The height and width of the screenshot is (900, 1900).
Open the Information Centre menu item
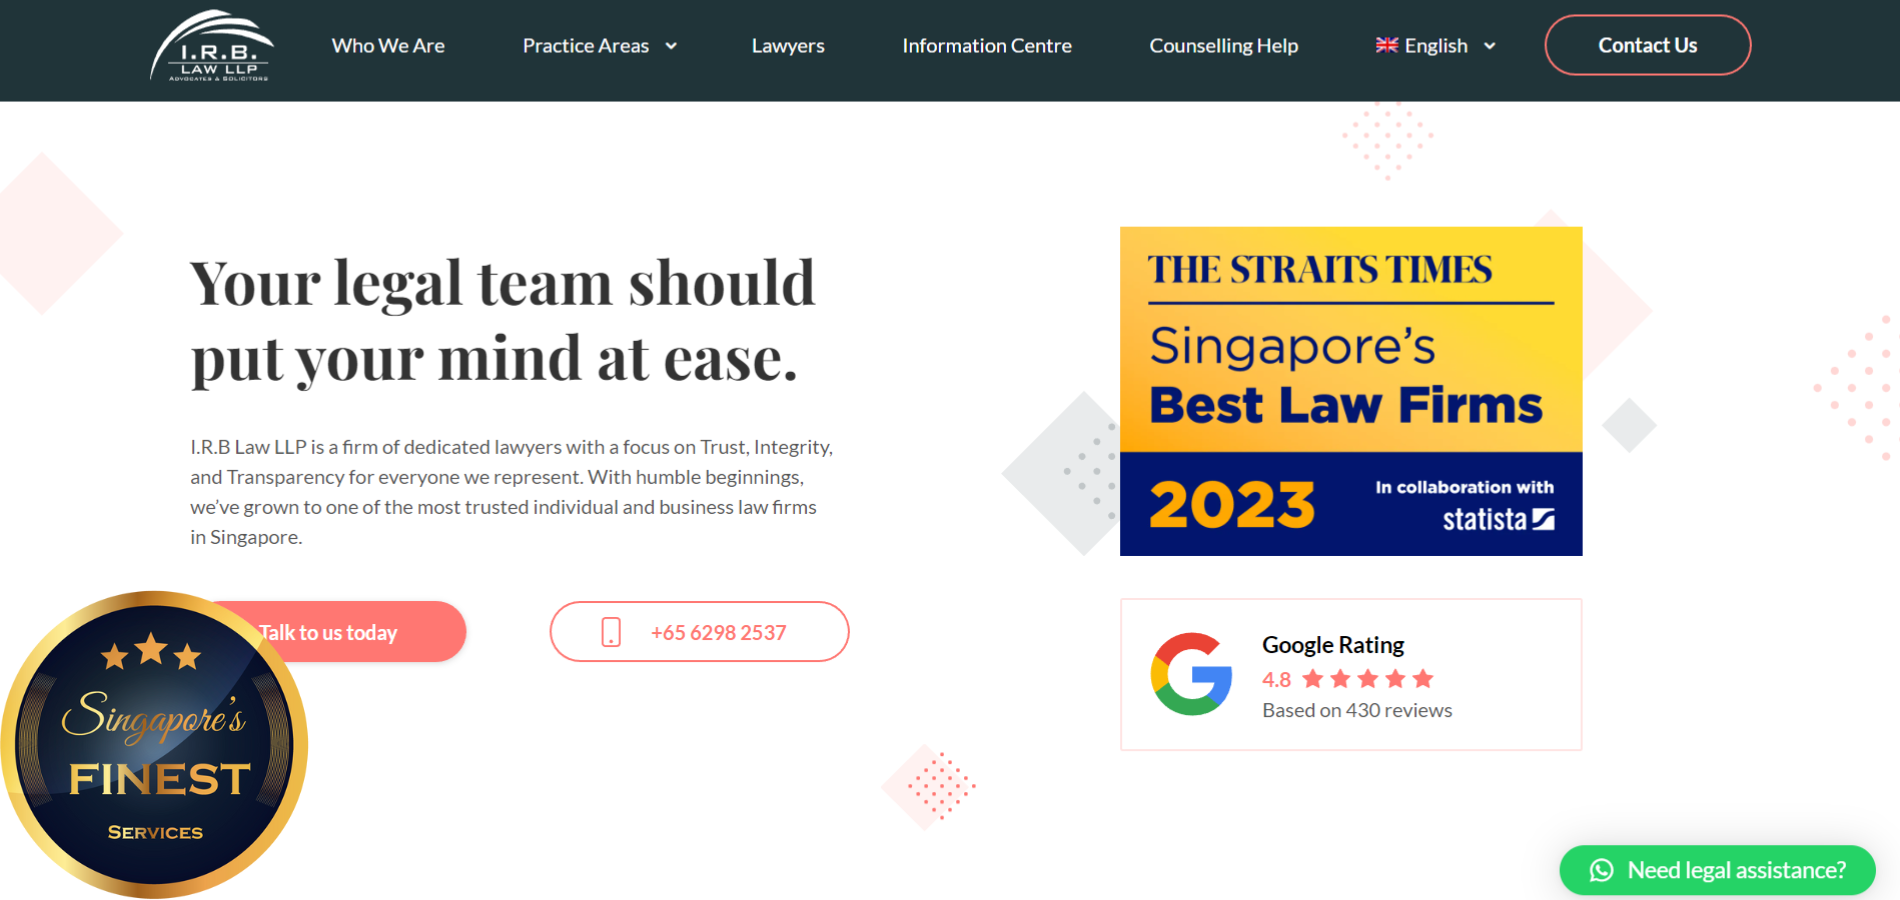coord(987,46)
